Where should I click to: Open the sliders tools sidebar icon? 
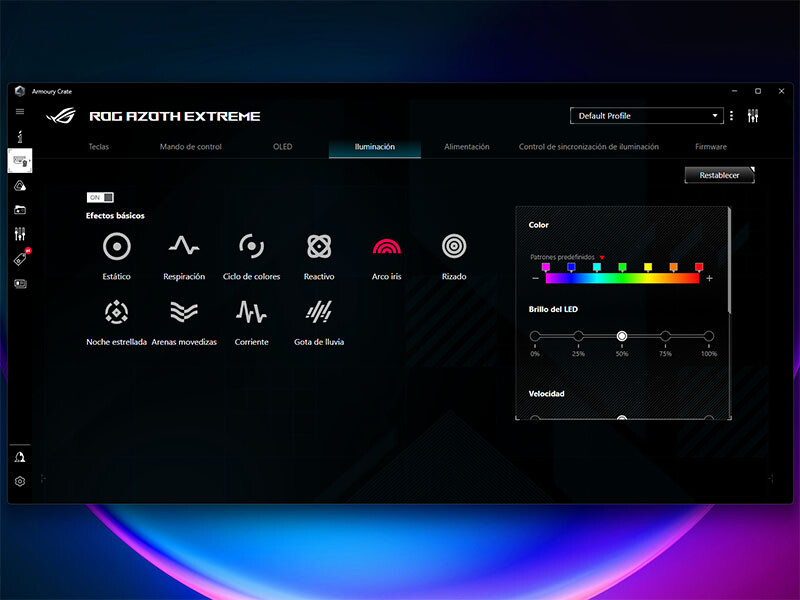(20, 234)
